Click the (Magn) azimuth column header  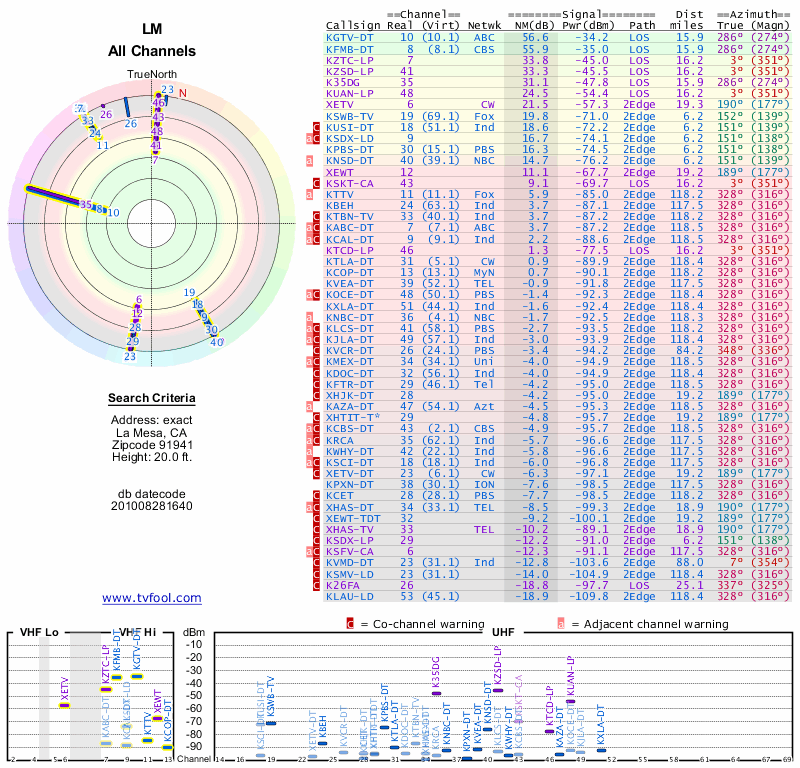tap(770, 26)
